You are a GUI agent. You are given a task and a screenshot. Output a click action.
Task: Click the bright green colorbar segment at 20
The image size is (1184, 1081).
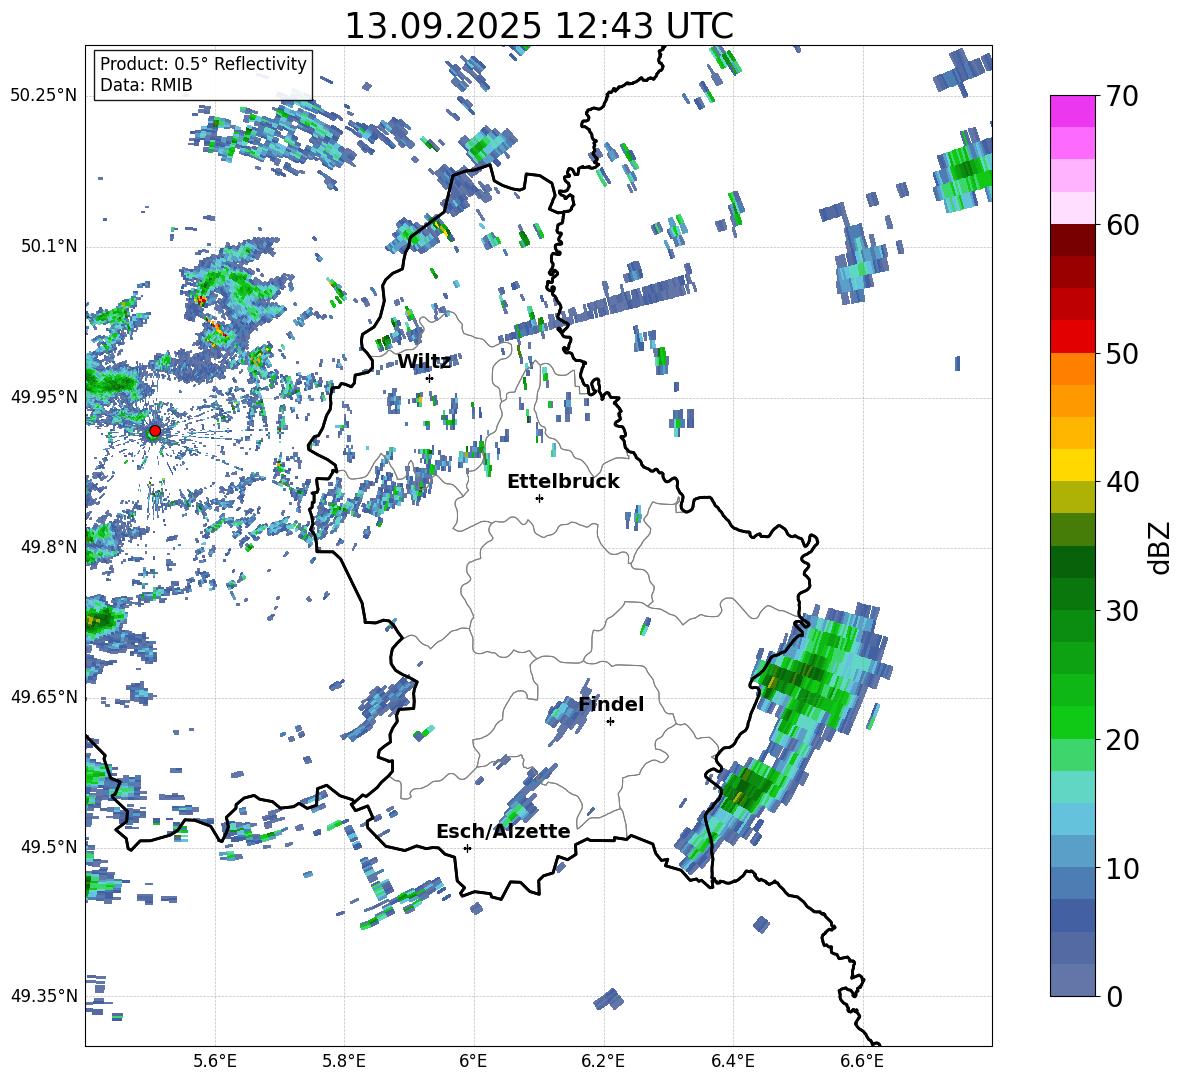click(x=1072, y=722)
